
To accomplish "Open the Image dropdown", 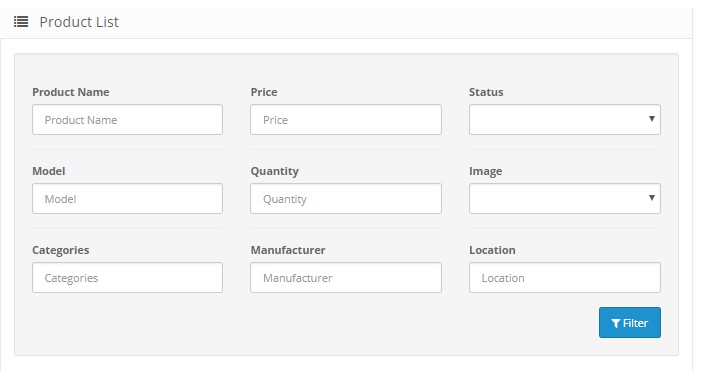I will click(565, 198).
